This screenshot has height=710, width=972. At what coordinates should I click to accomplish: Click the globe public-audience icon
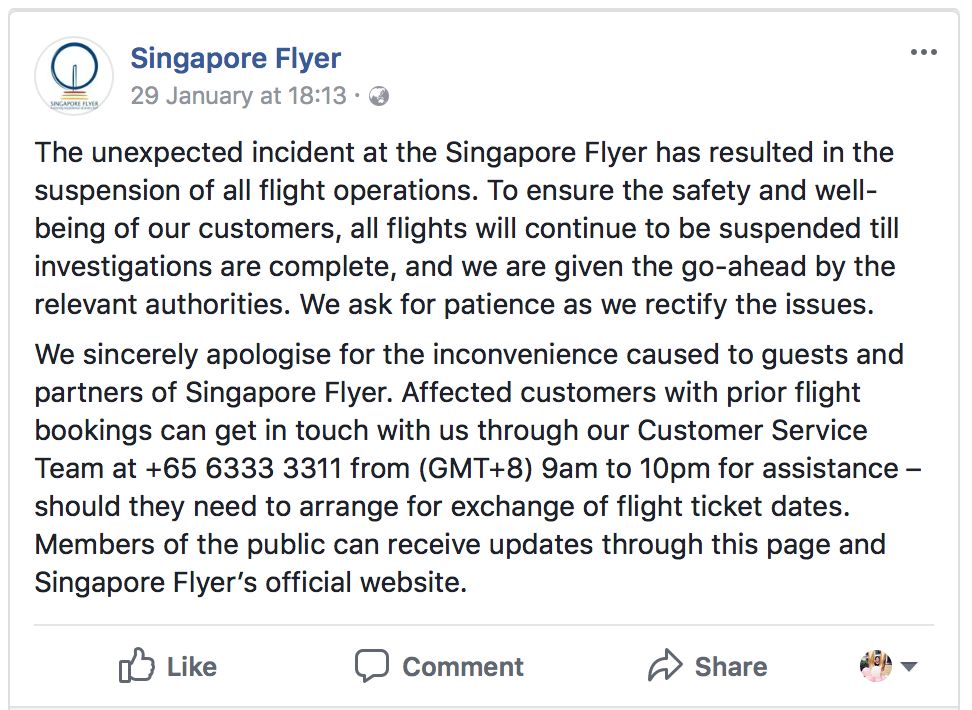pyautogui.click(x=379, y=97)
